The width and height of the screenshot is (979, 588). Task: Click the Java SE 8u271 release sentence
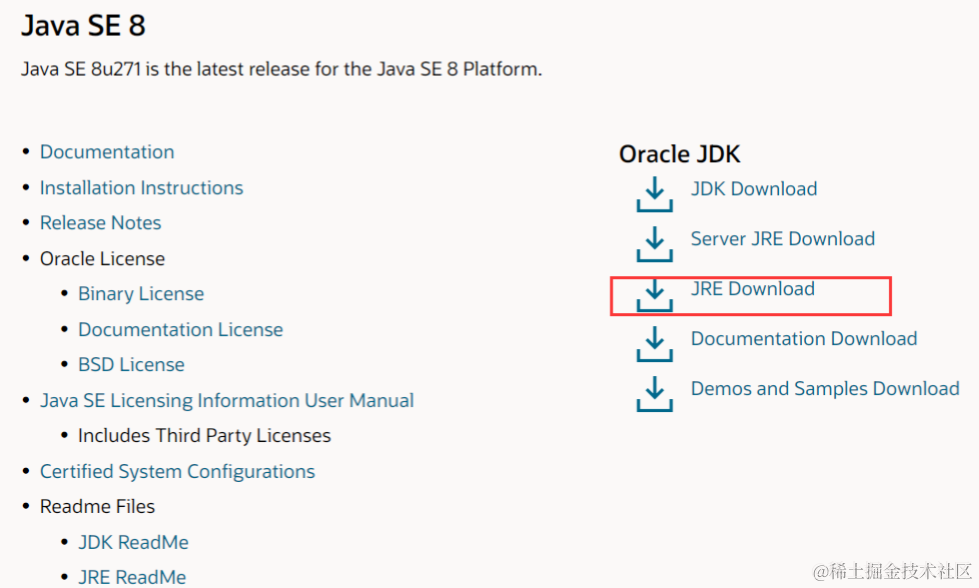coord(282,69)
